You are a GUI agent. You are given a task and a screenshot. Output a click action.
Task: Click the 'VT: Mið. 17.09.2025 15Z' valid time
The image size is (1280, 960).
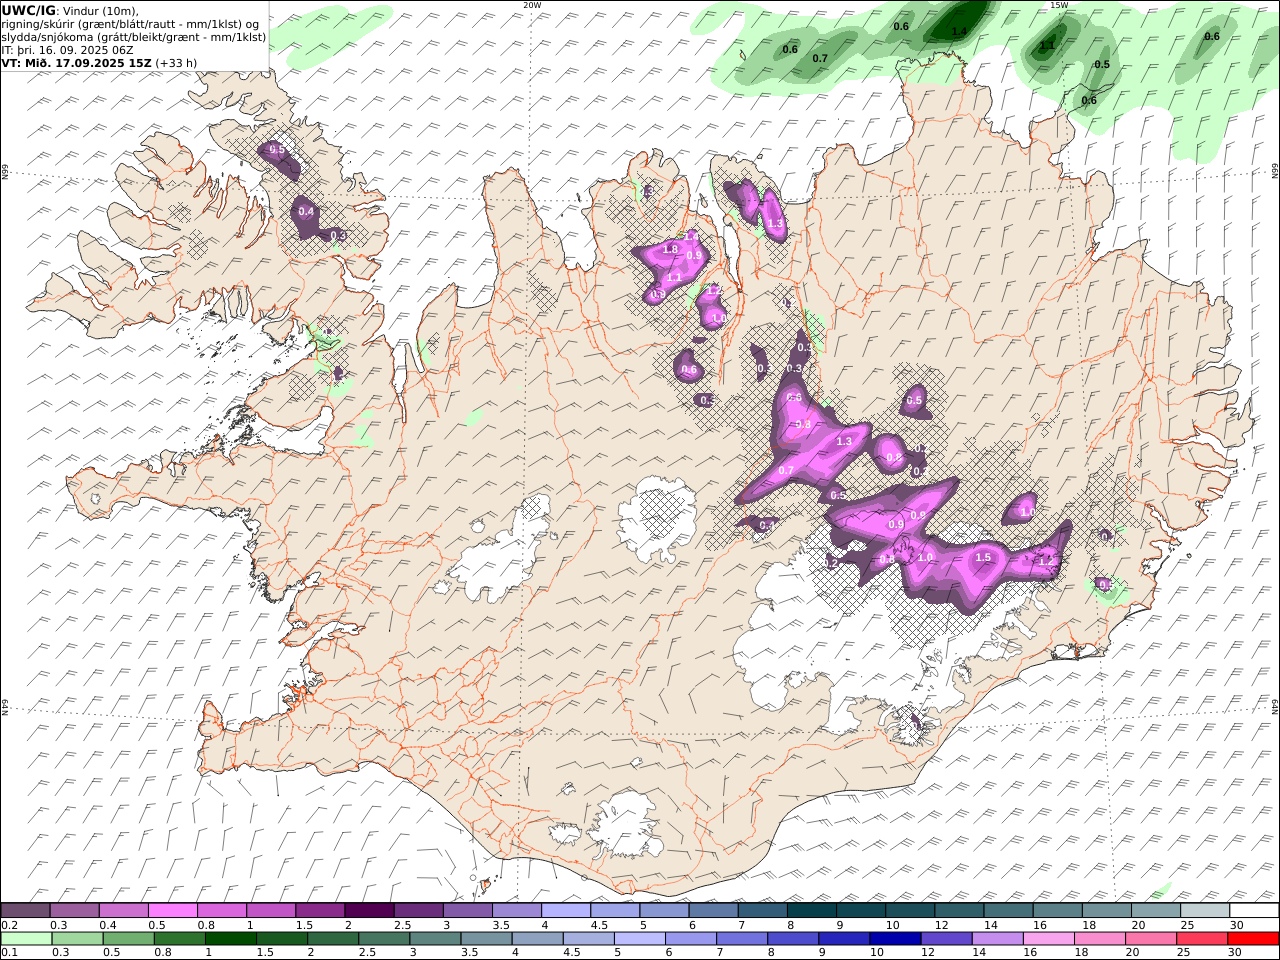pos(76,63)
